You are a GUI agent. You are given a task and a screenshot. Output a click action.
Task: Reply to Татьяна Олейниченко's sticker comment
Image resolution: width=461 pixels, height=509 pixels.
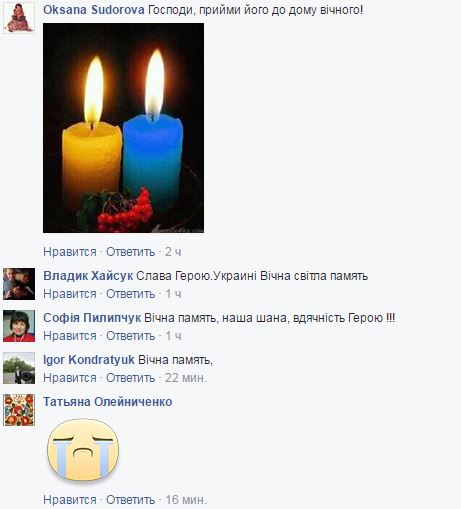(x=131, y=500)
